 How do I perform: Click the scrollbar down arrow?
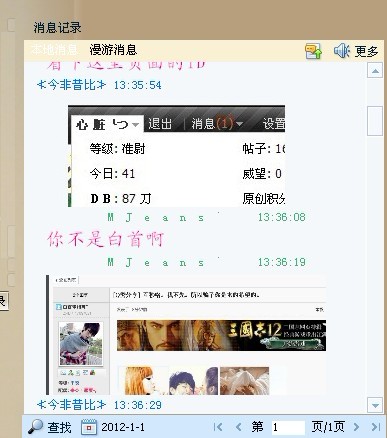pos(375,405)
